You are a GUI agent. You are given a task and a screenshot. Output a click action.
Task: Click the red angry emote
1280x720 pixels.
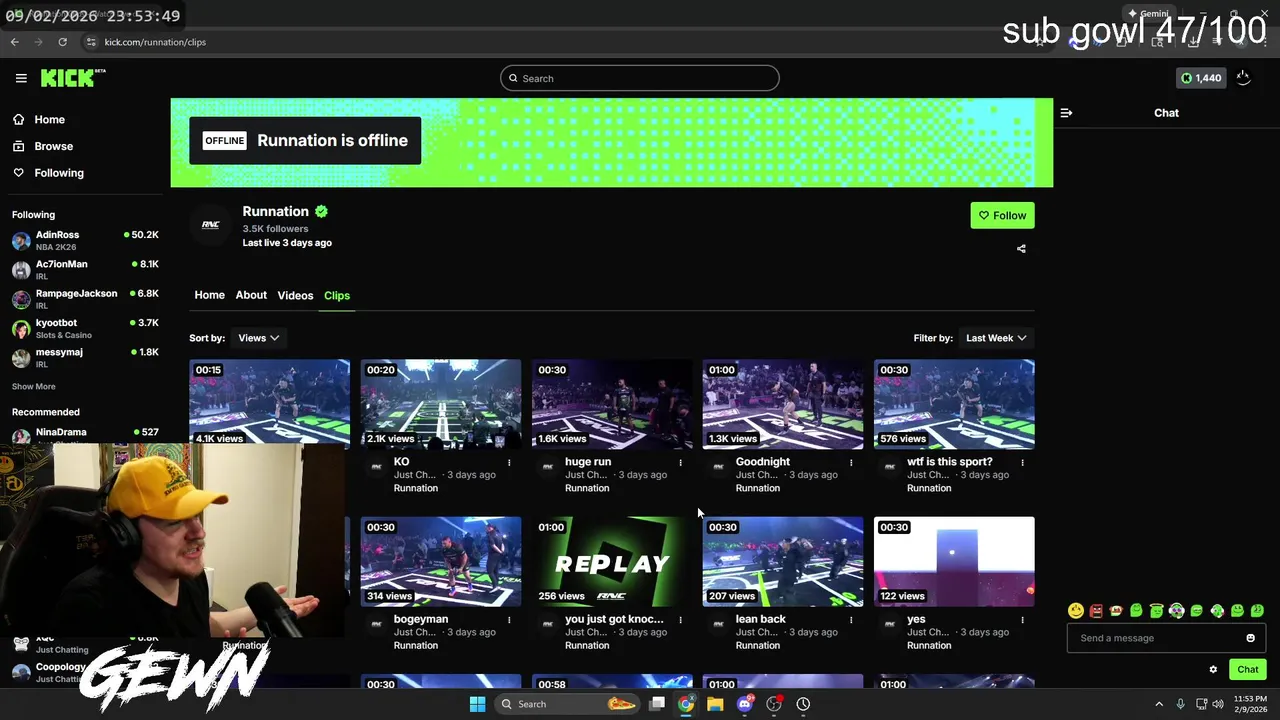tap(1096, 610)
